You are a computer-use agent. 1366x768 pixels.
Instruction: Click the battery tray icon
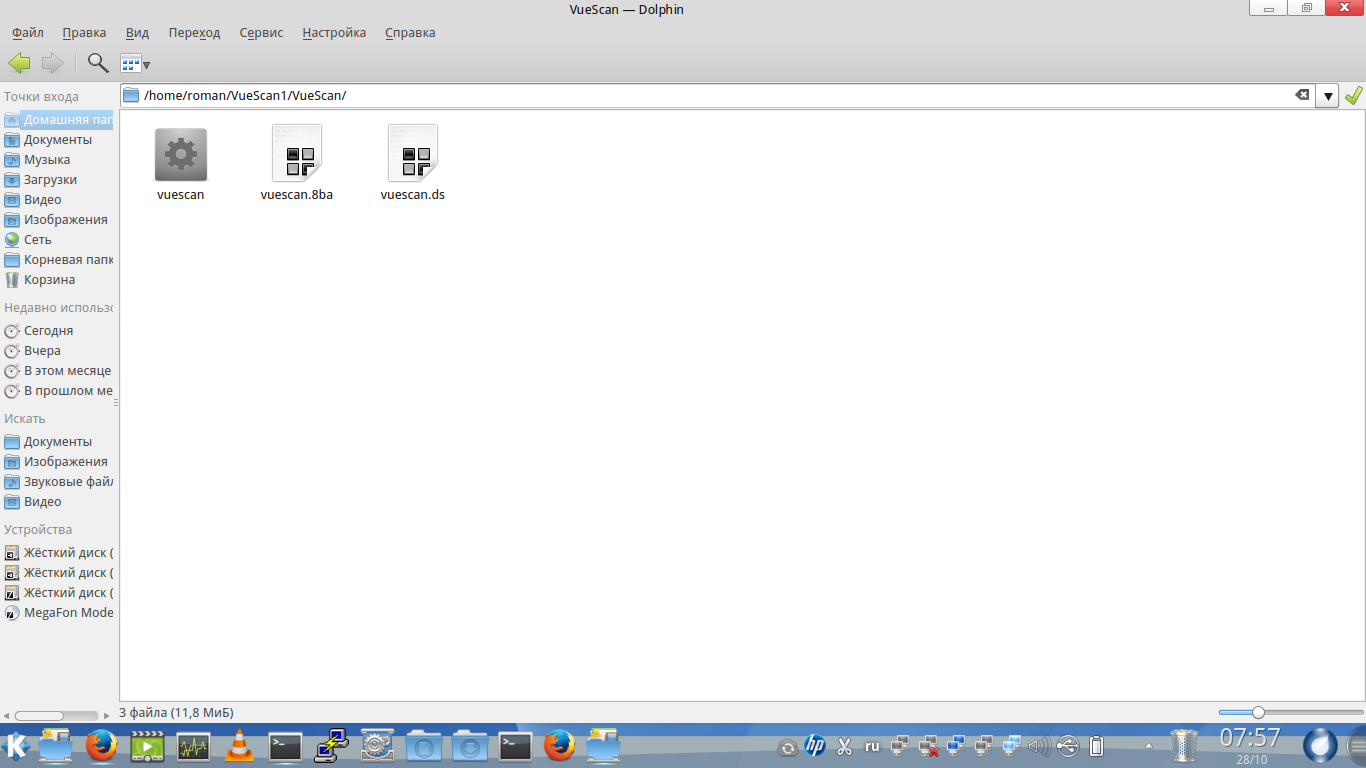[1096, 746]
